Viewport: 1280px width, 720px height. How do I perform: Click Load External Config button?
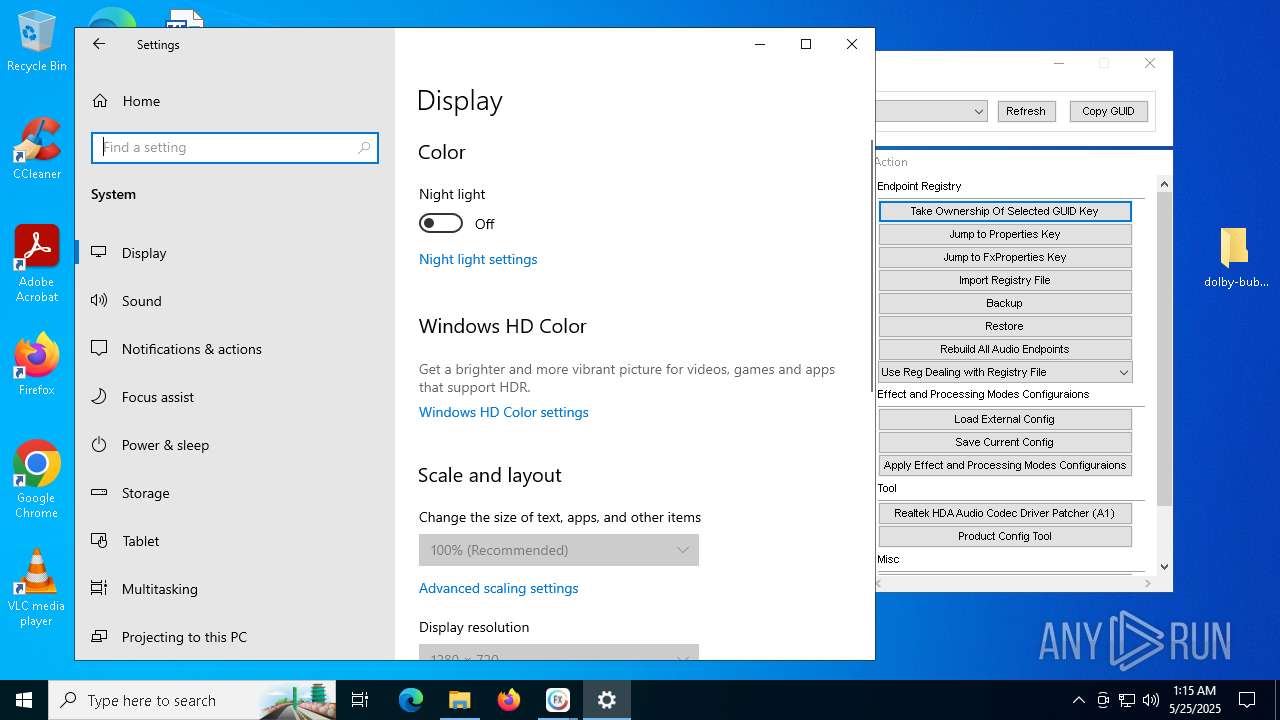(1005, 419)
